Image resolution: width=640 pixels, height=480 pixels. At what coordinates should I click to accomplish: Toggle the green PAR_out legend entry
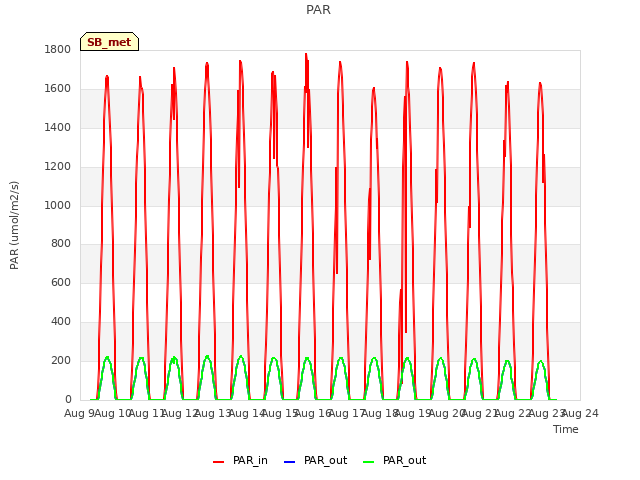click(394, 460)
